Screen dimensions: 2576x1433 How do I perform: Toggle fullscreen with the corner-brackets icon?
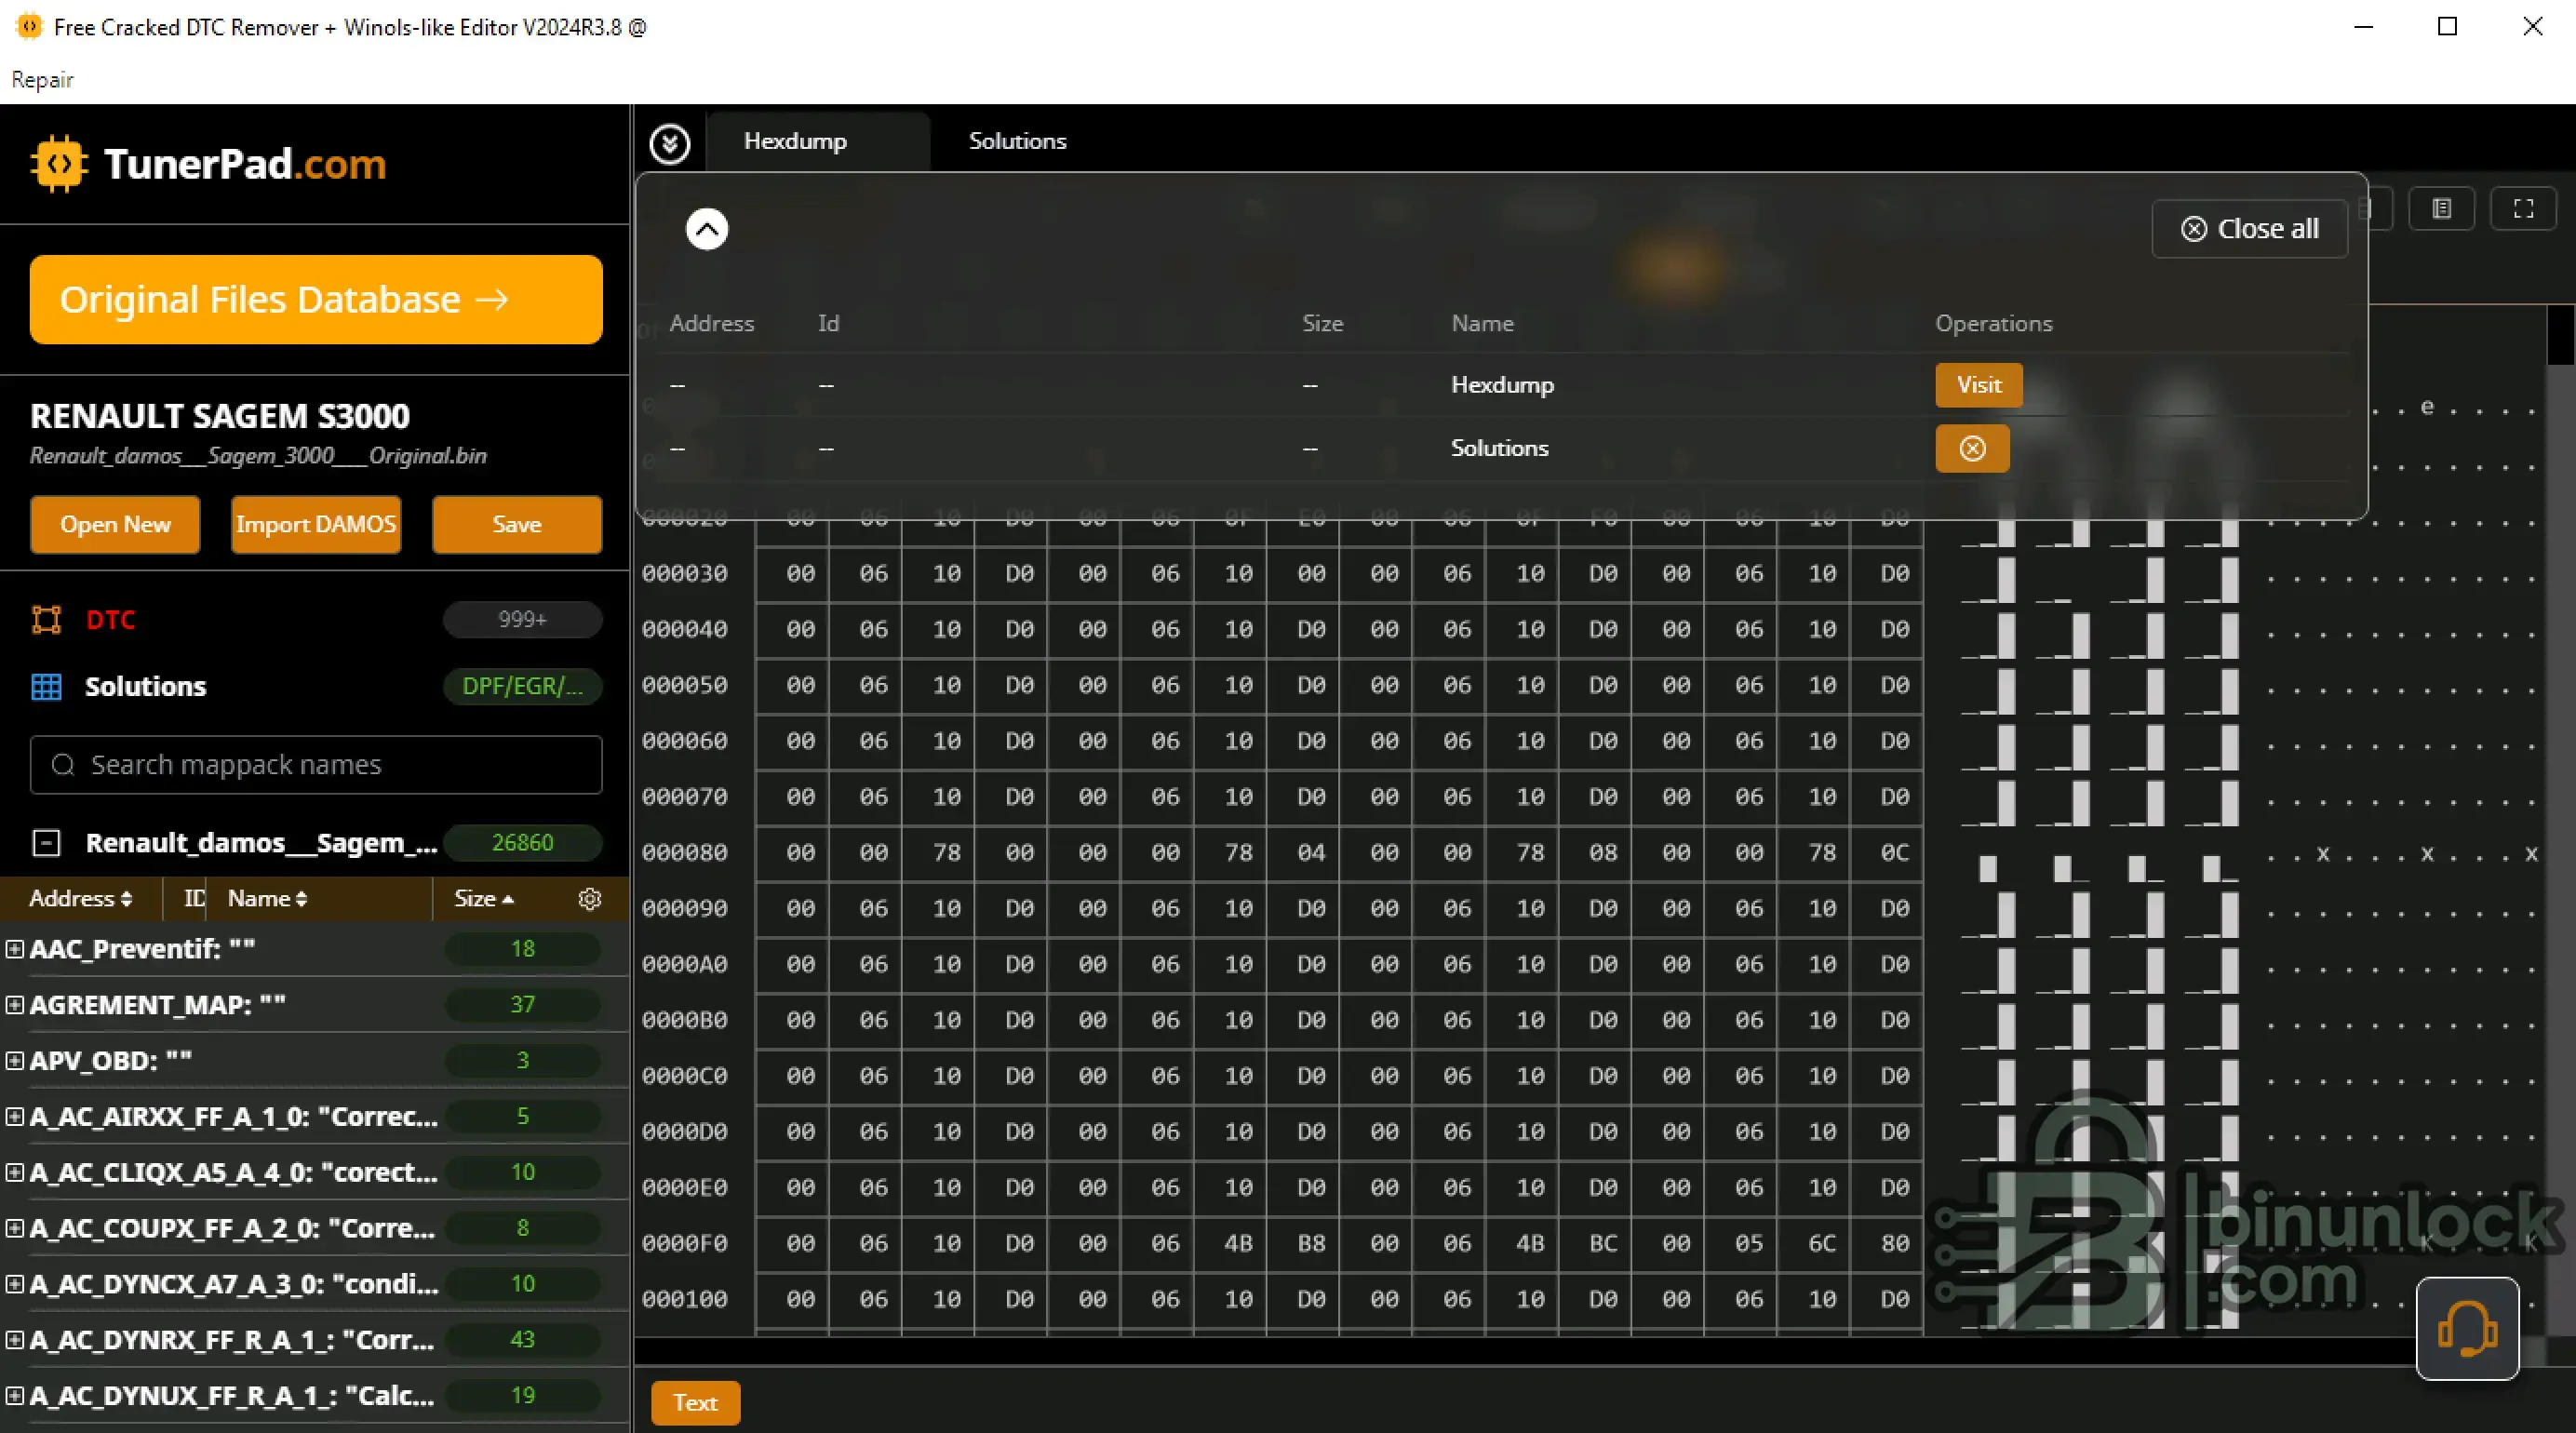tap(2523, 209)
